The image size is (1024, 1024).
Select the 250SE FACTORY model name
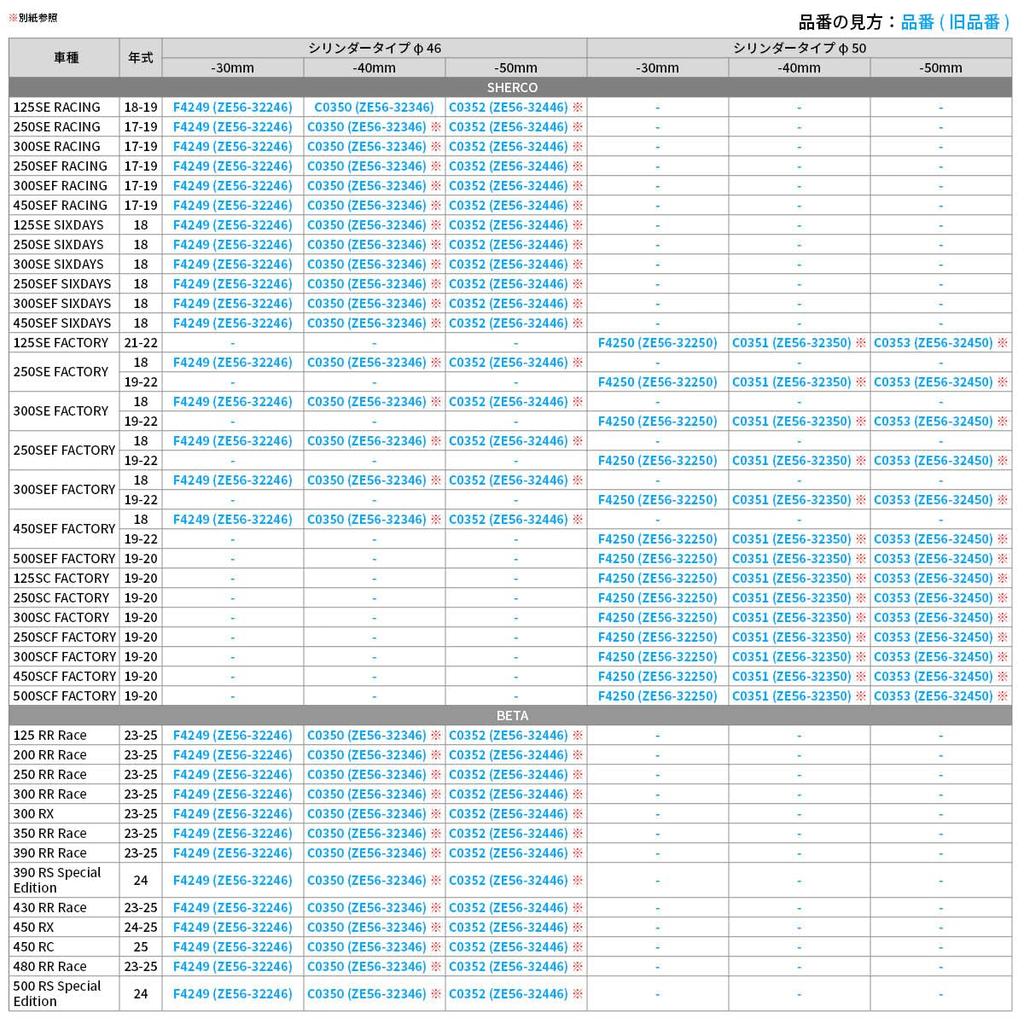(x=61, y=372)
